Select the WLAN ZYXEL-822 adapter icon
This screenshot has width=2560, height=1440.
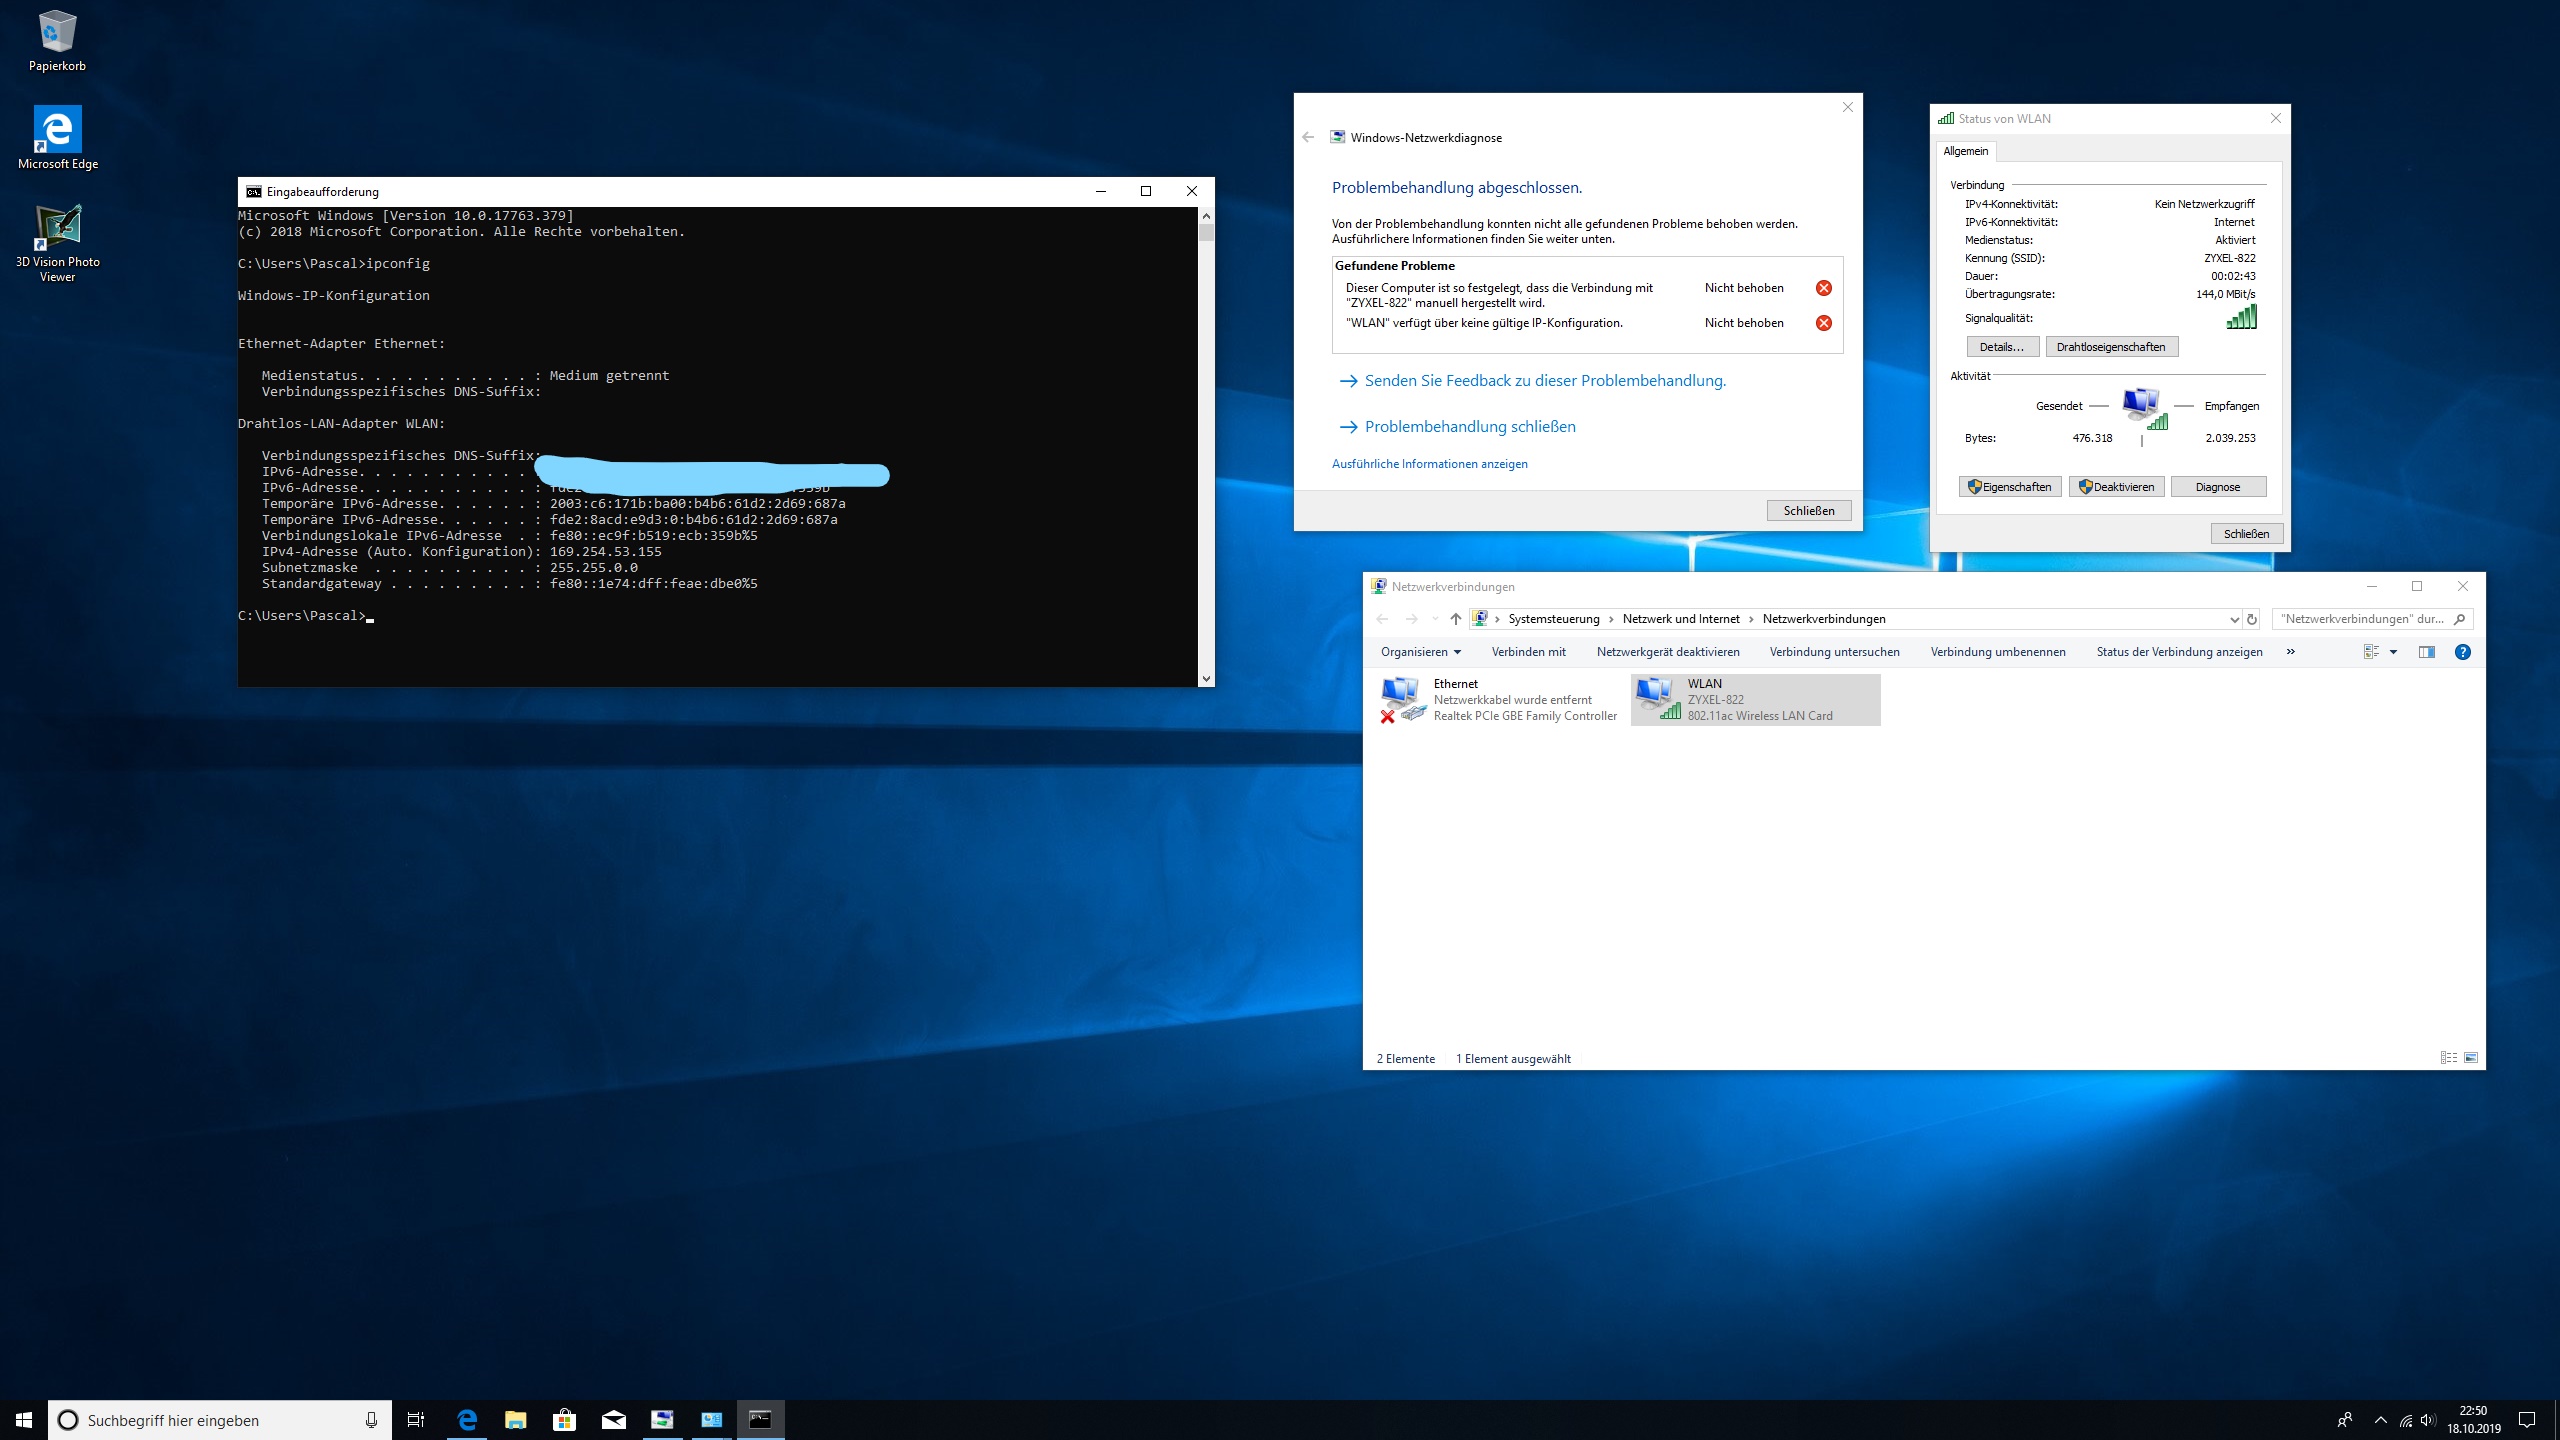pos(1656,698)
